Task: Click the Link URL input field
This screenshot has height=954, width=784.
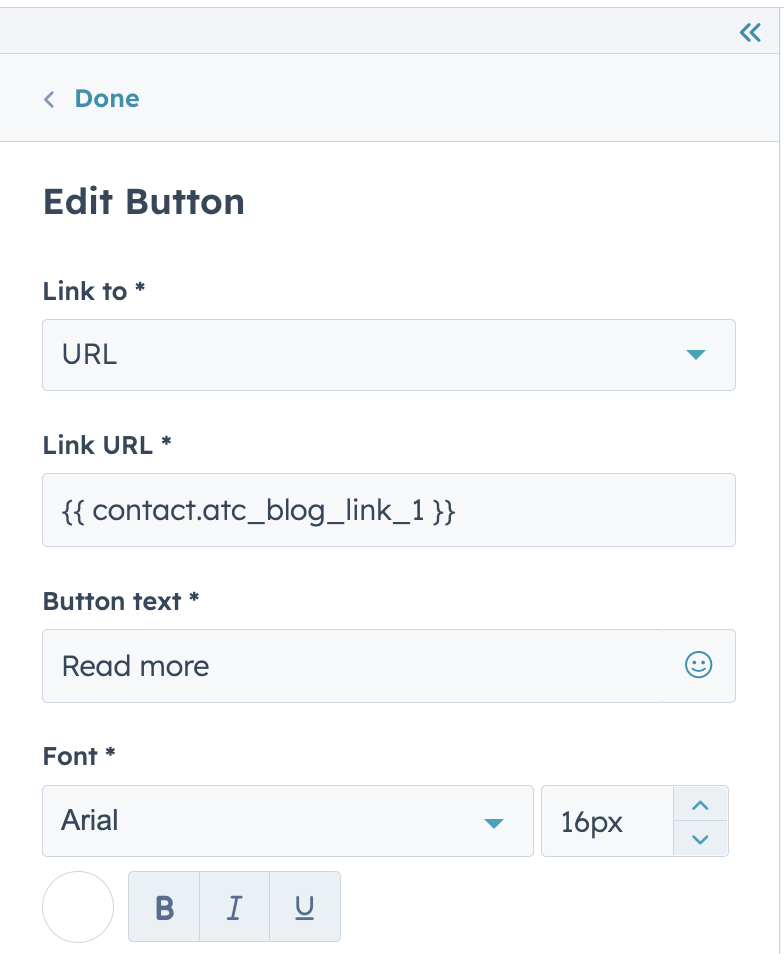Action: pos(389,510)
